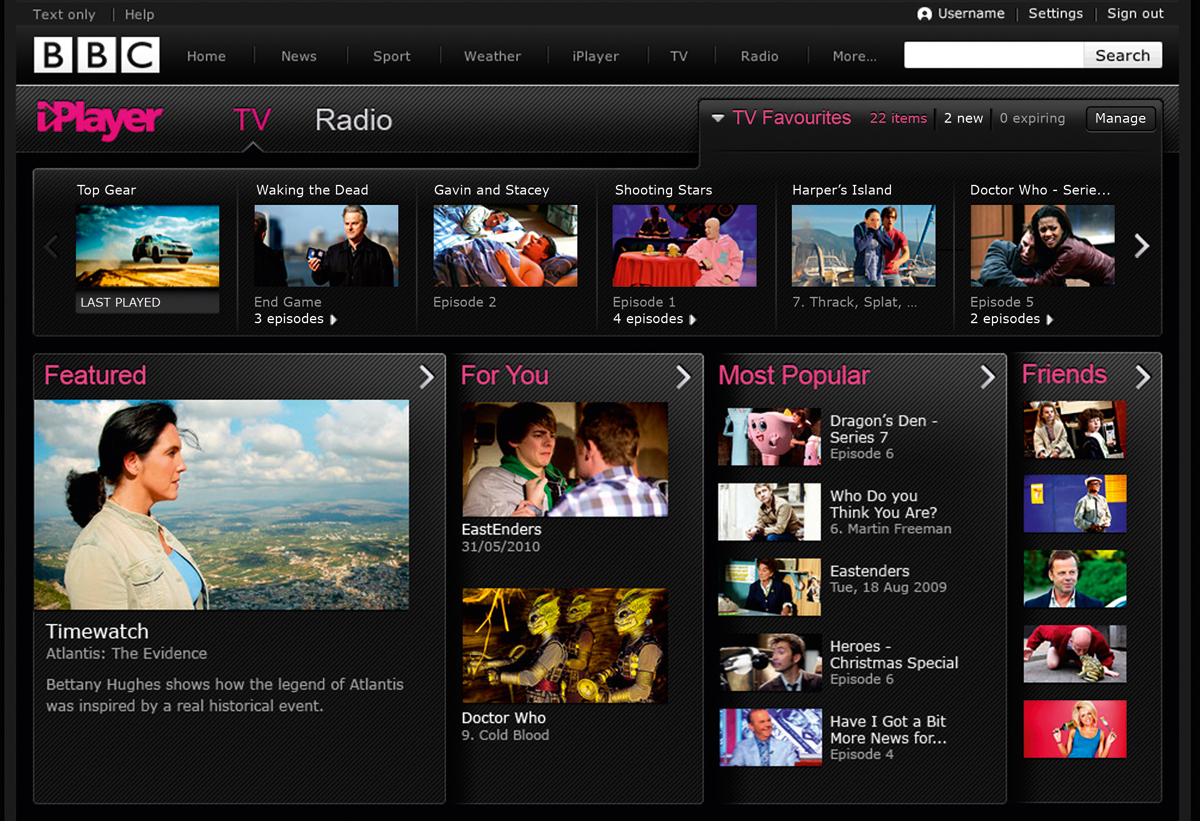Open the Weather section
This screenshot has width=1200, height=821.
[492, 56]
